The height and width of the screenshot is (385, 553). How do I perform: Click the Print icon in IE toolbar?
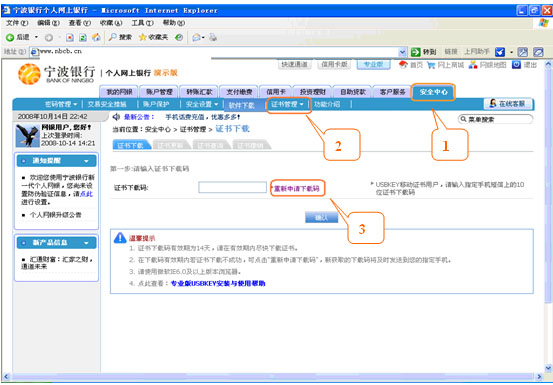click(x=213, y=37)
